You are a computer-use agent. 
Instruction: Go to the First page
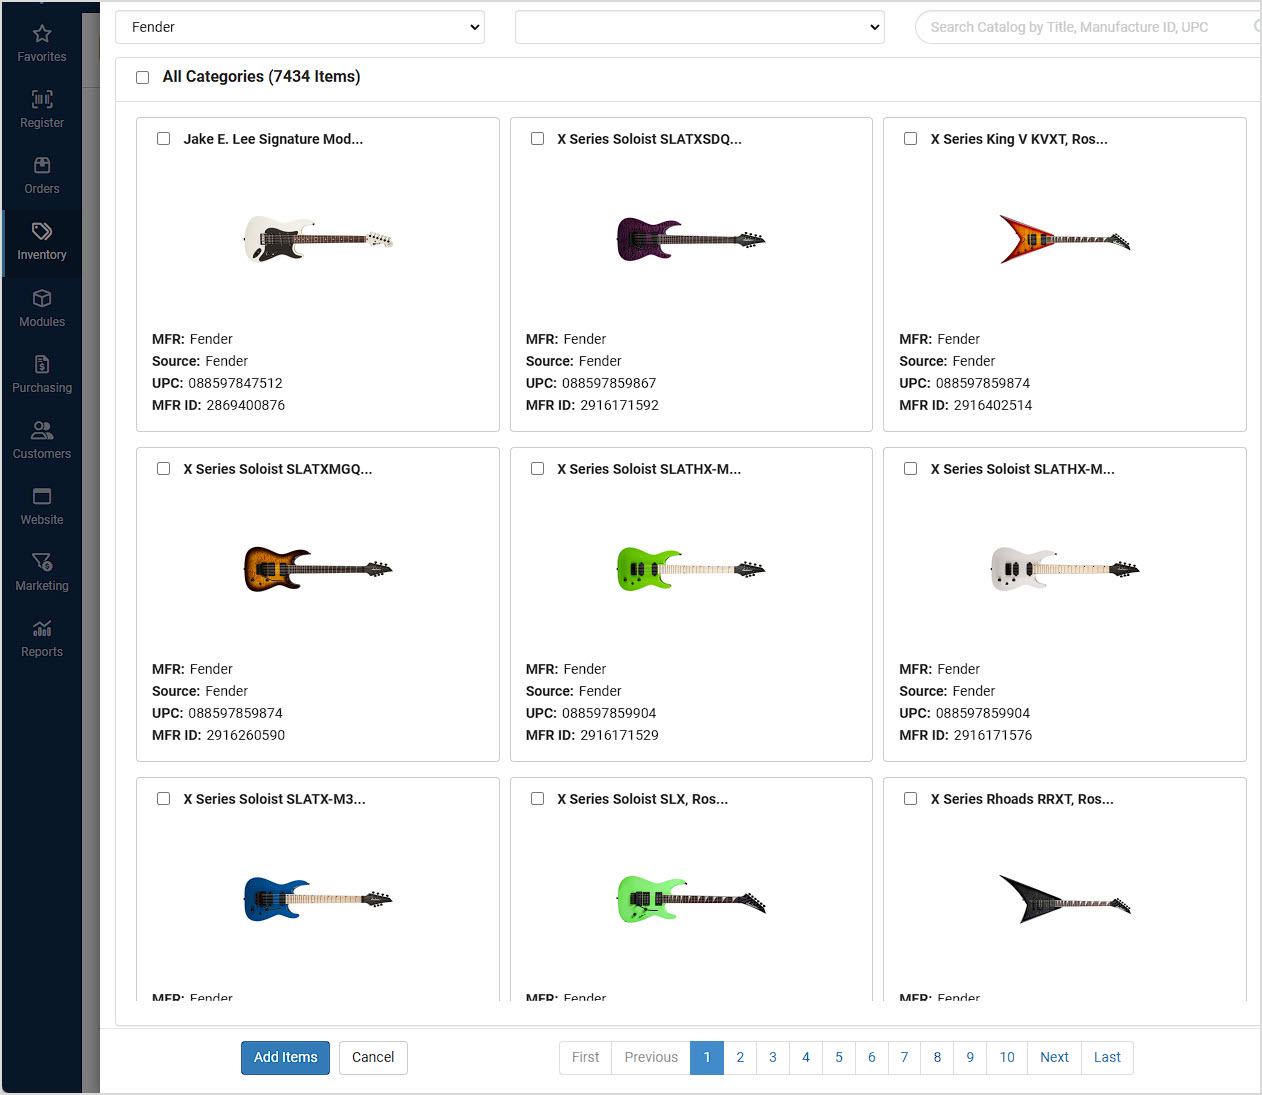coord(586,1058)
